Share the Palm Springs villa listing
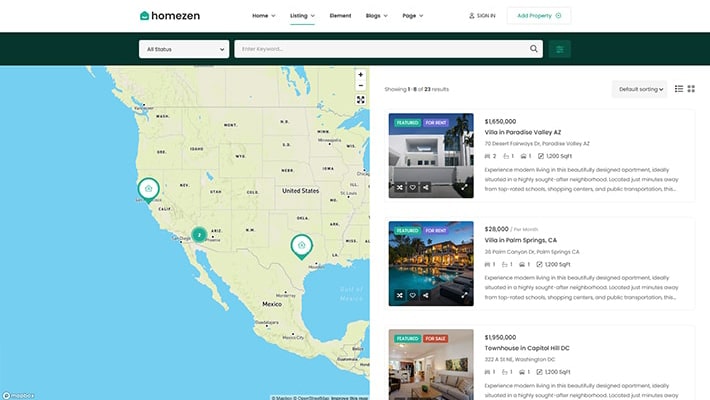Image resolution: width=710 pixels, height=400 pixels. 426,295
